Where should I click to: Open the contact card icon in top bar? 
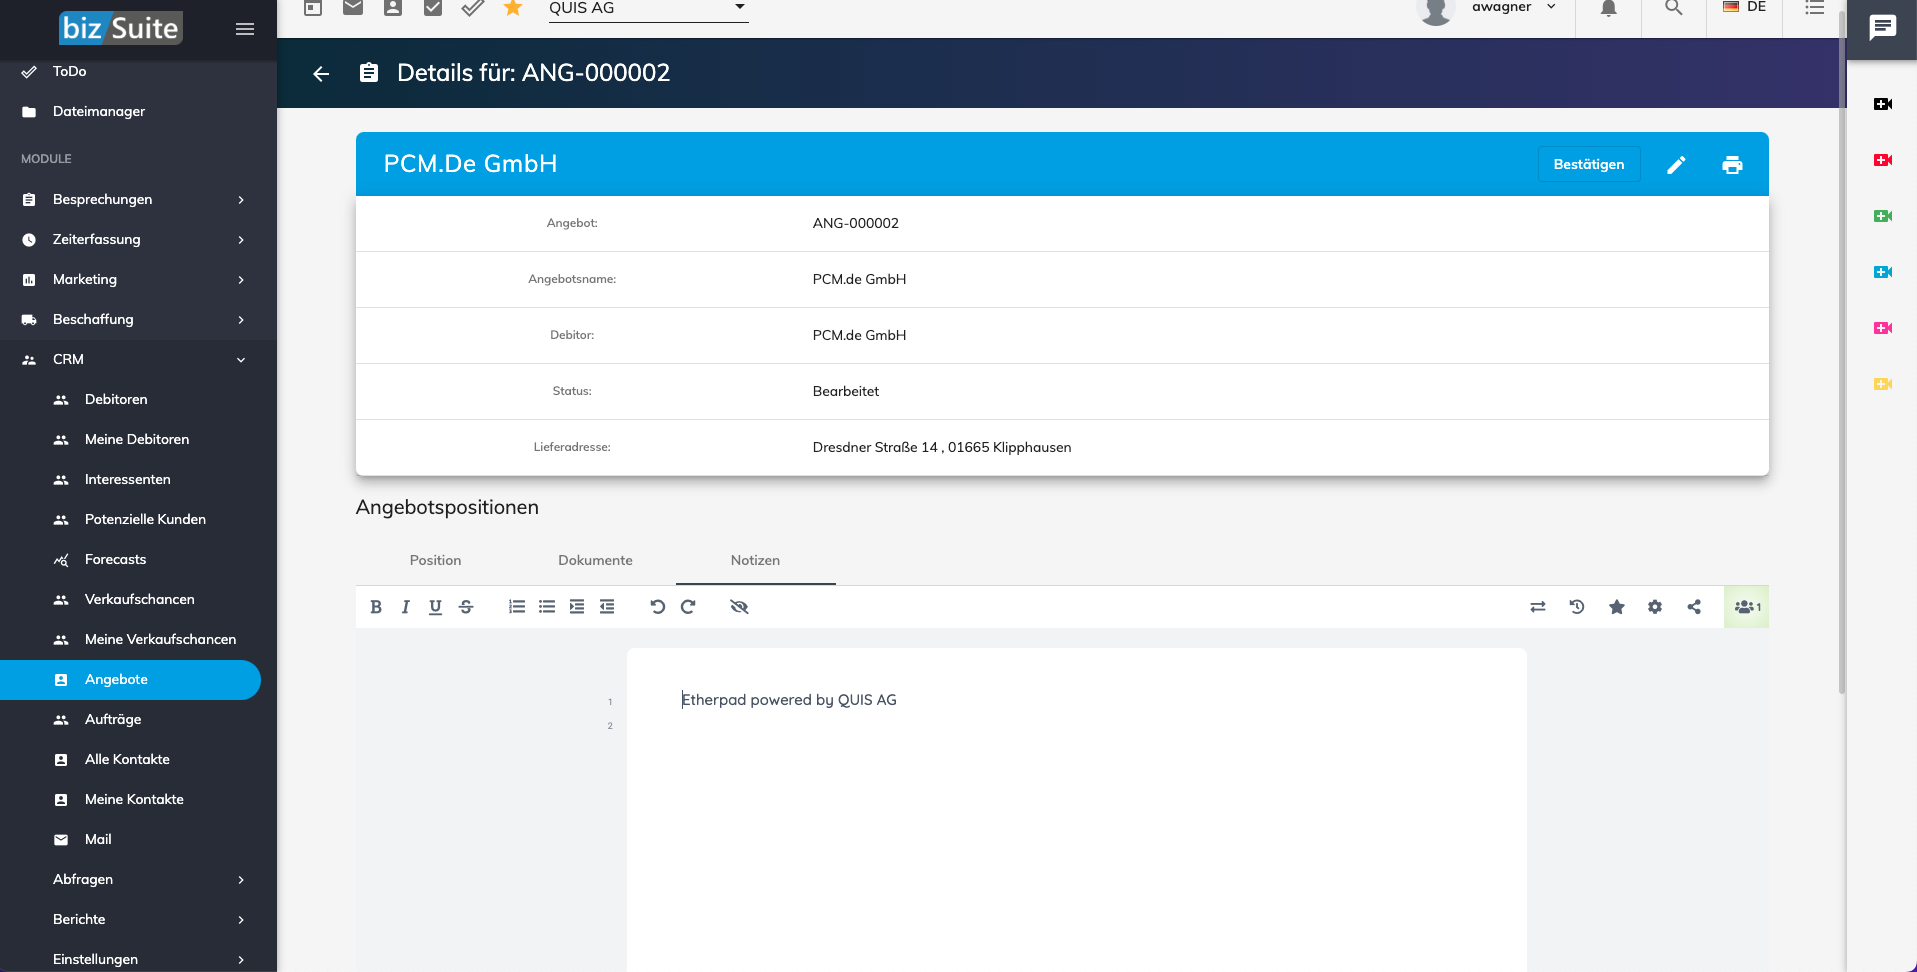click(x=393, y=8)
